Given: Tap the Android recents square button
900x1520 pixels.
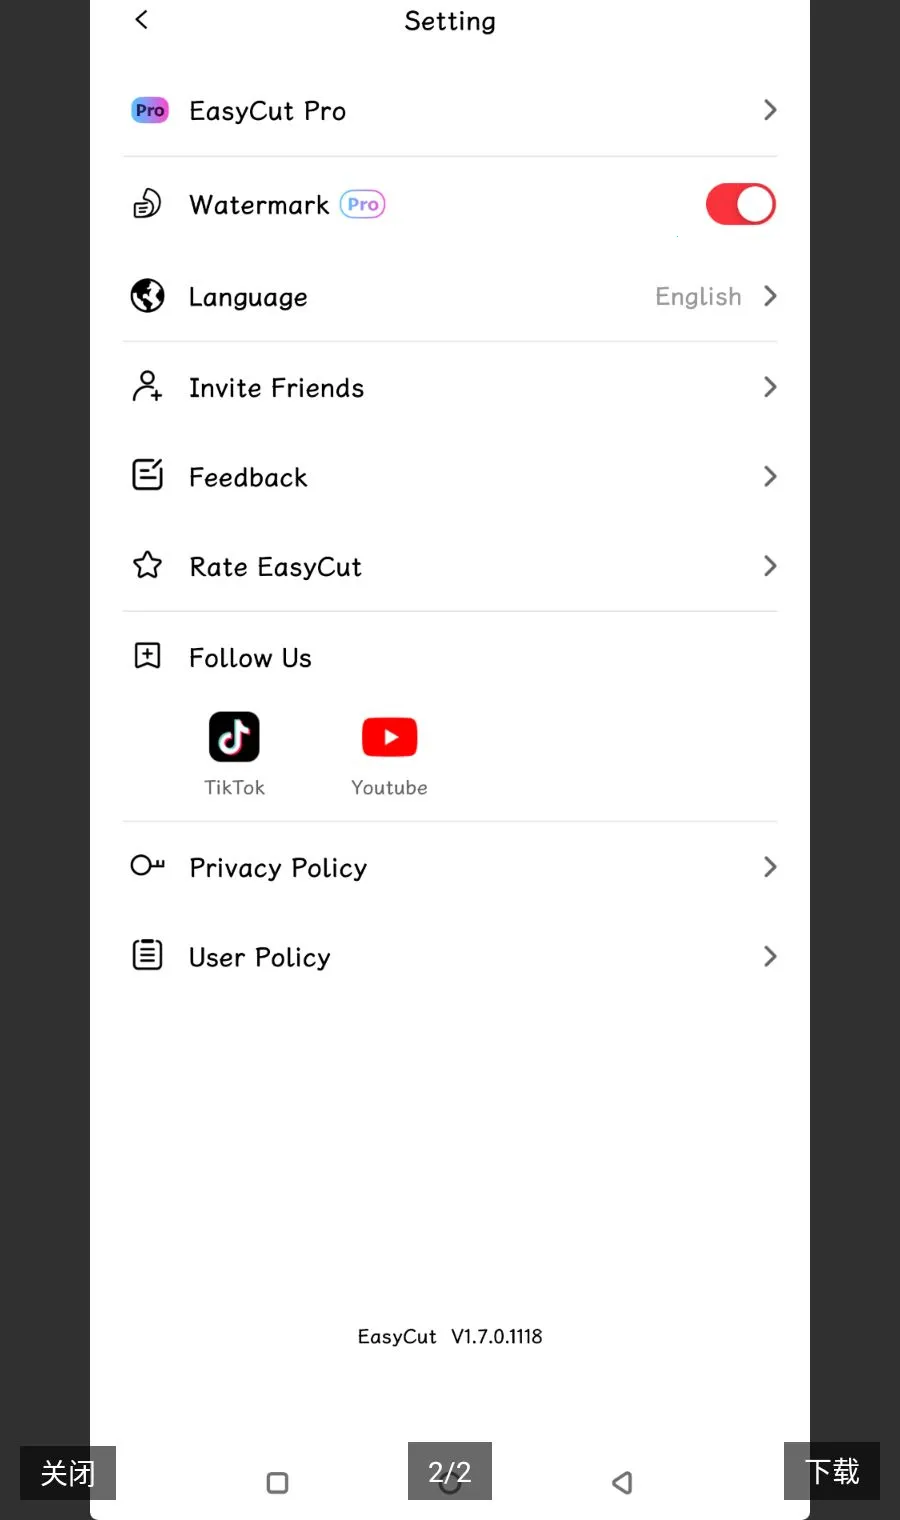Looking at the screenshot, I should click(278, 1482).
